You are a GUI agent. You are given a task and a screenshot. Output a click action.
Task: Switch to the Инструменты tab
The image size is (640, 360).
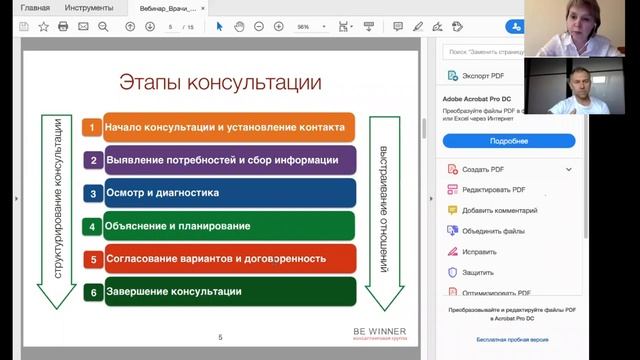pyautogui.click(x=89, y=8)
